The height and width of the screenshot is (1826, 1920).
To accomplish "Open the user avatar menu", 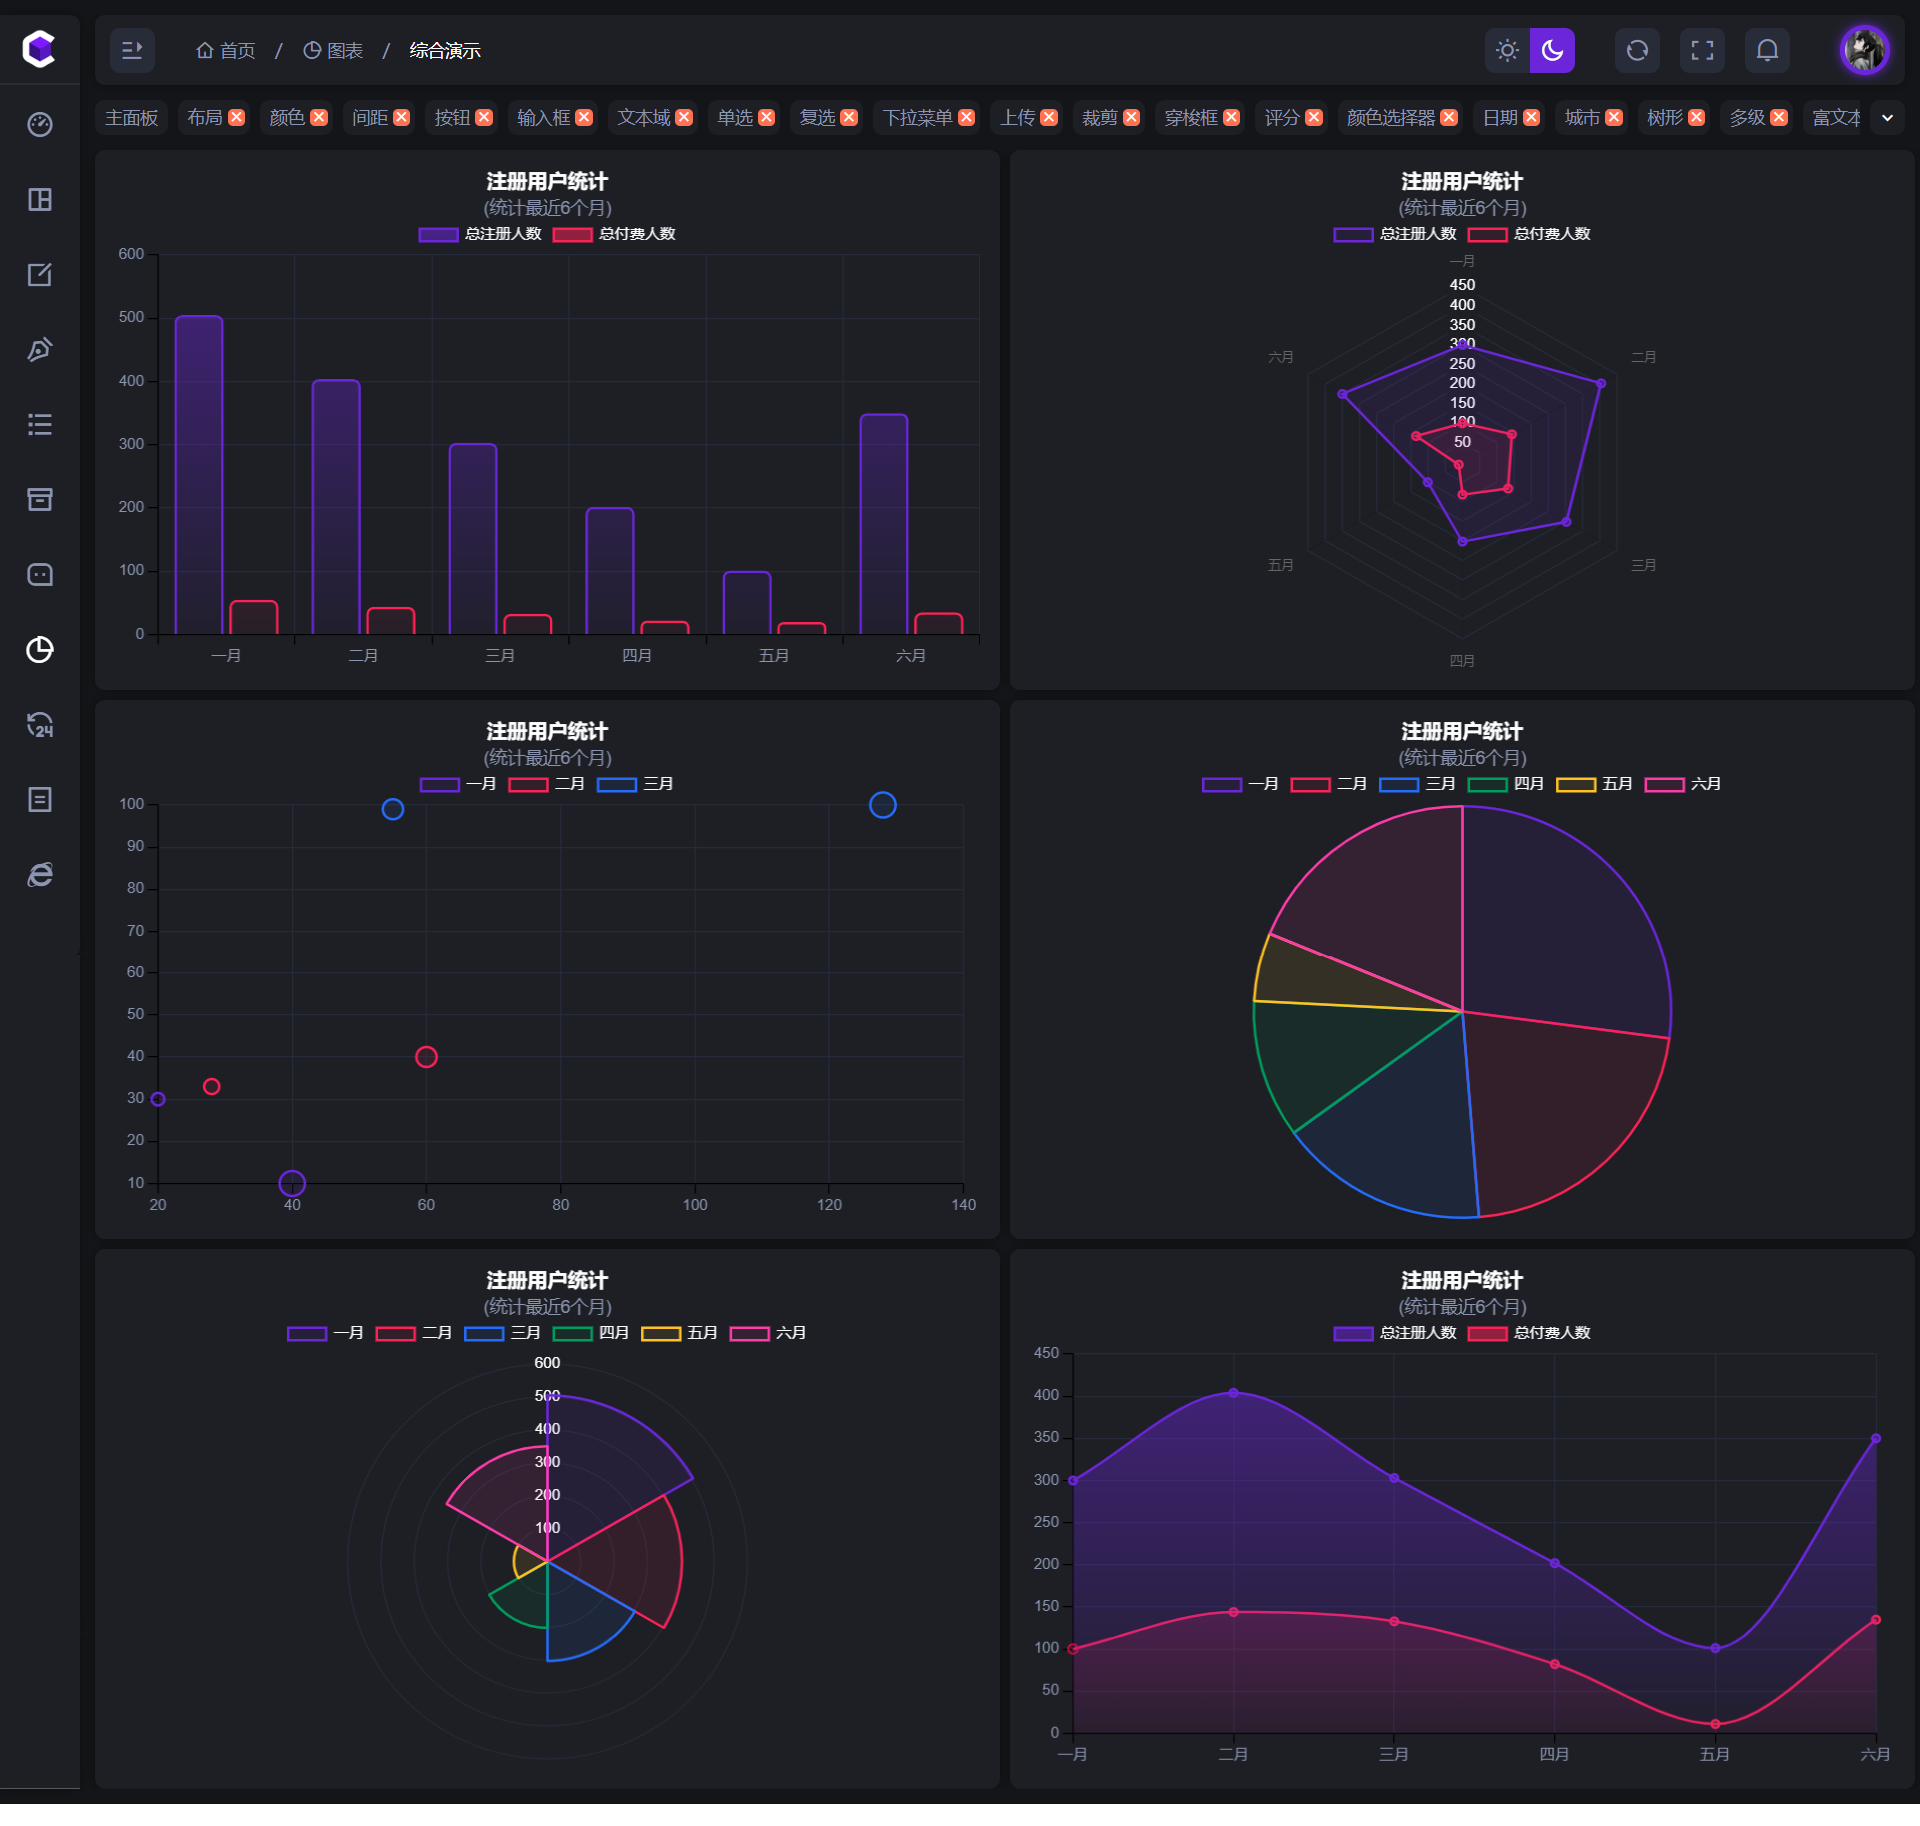I will pyautogui.click(x=1864, y=50).
